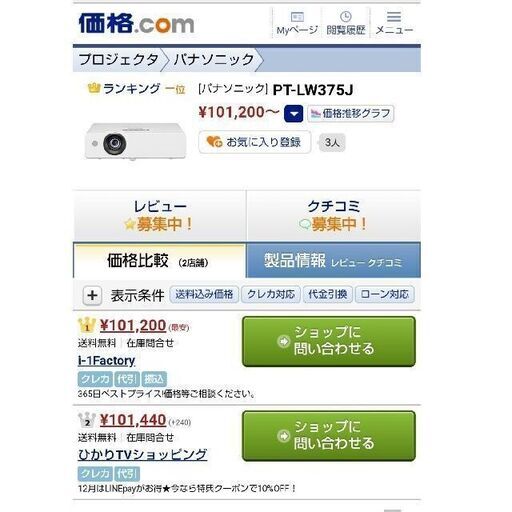
Task: Click the projector product thumbnail
Action: click(135, 142)
